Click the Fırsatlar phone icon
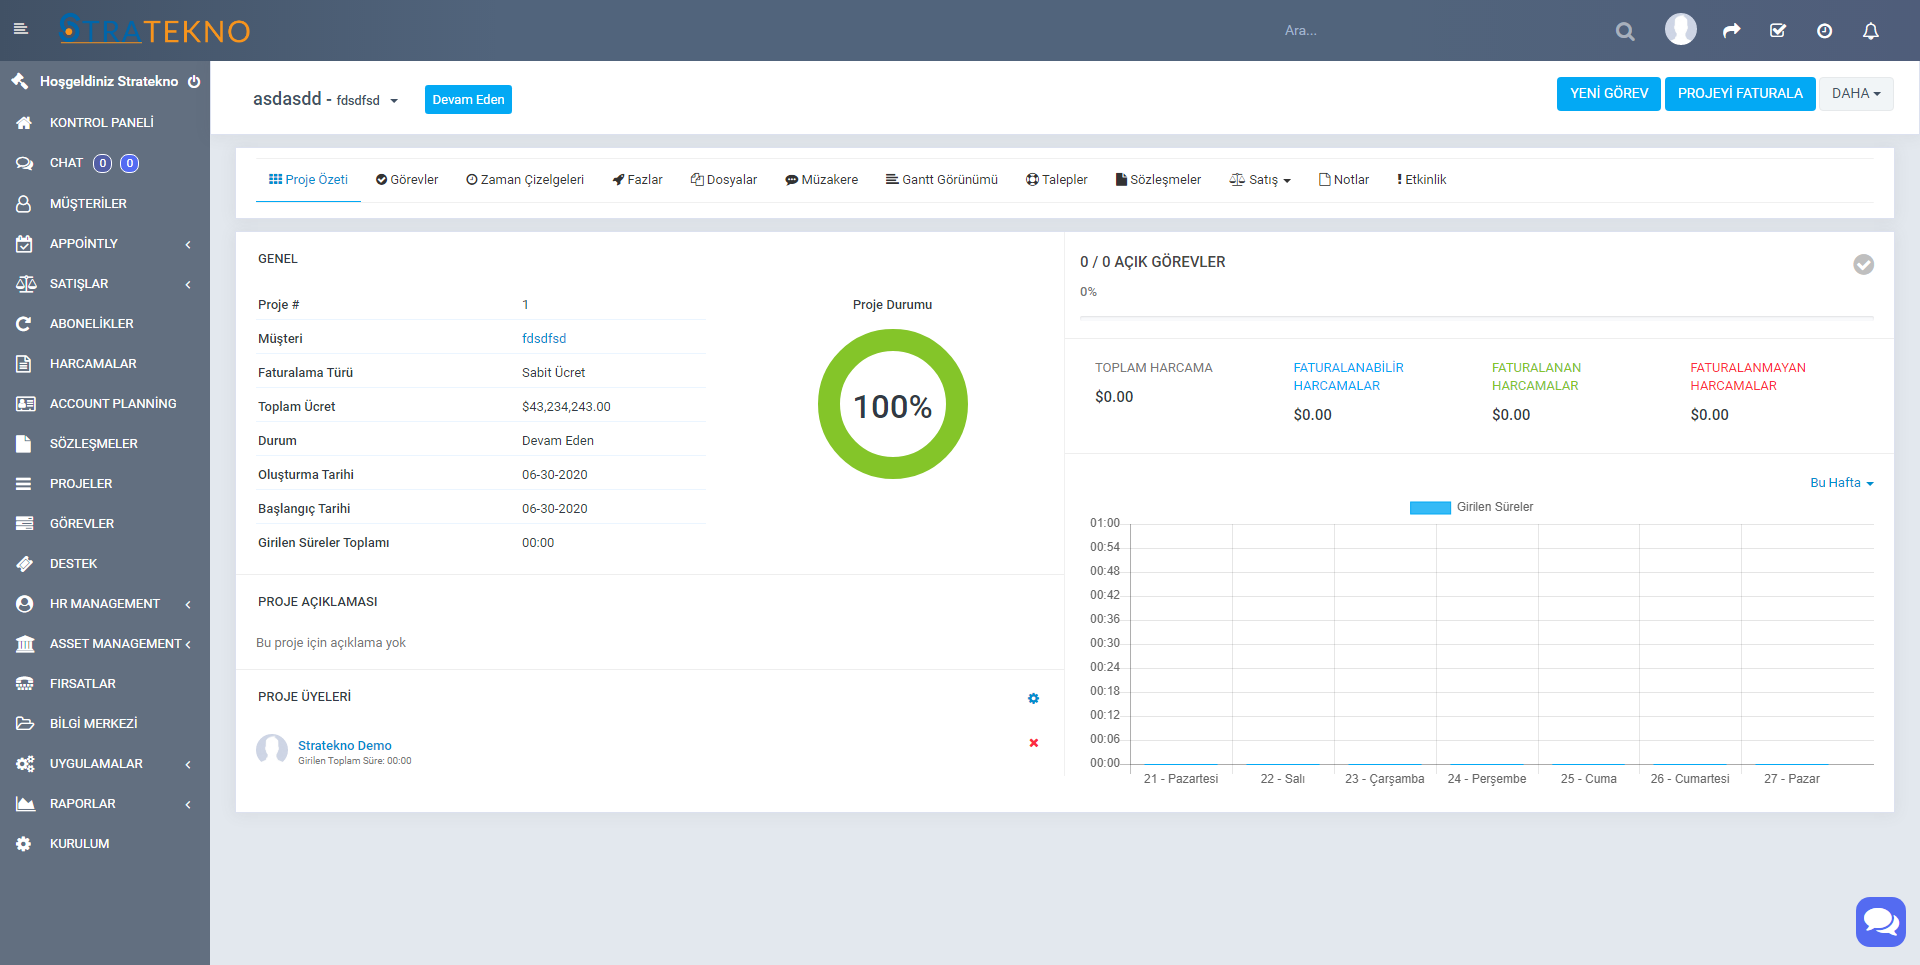 25,684
